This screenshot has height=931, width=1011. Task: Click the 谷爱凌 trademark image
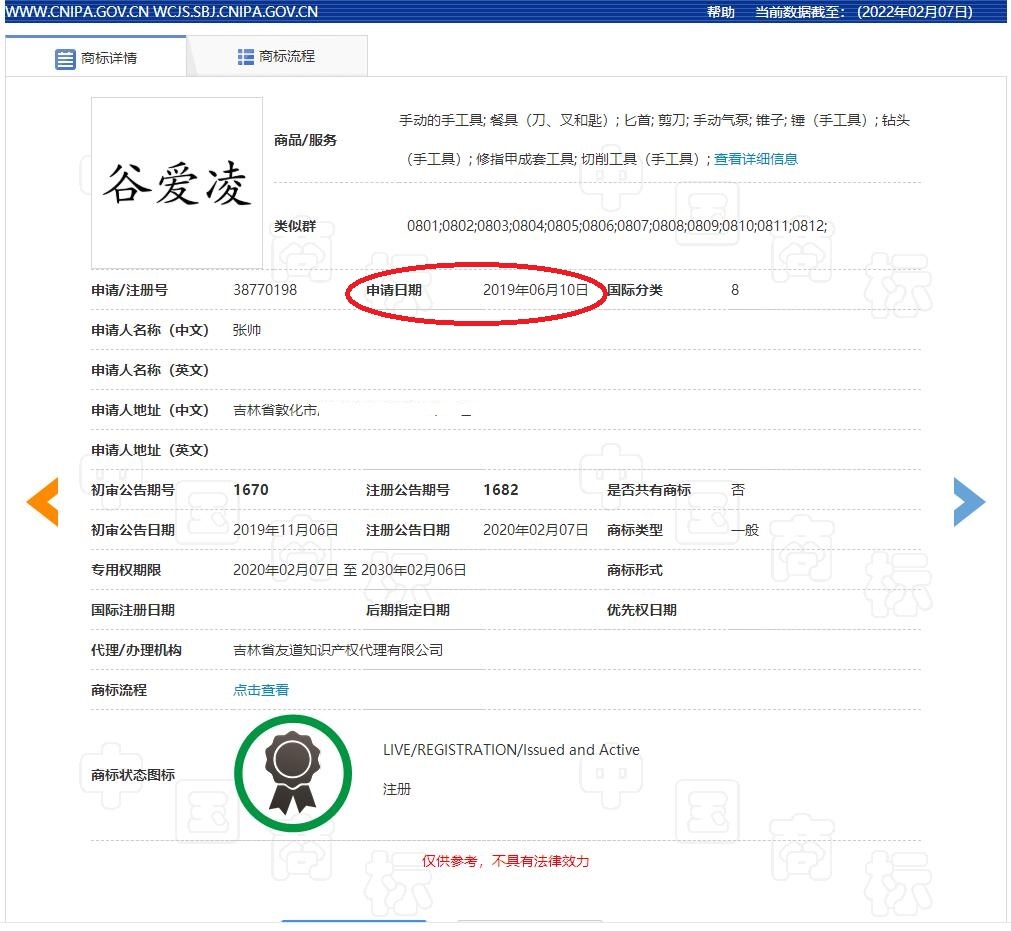[177, 183]
